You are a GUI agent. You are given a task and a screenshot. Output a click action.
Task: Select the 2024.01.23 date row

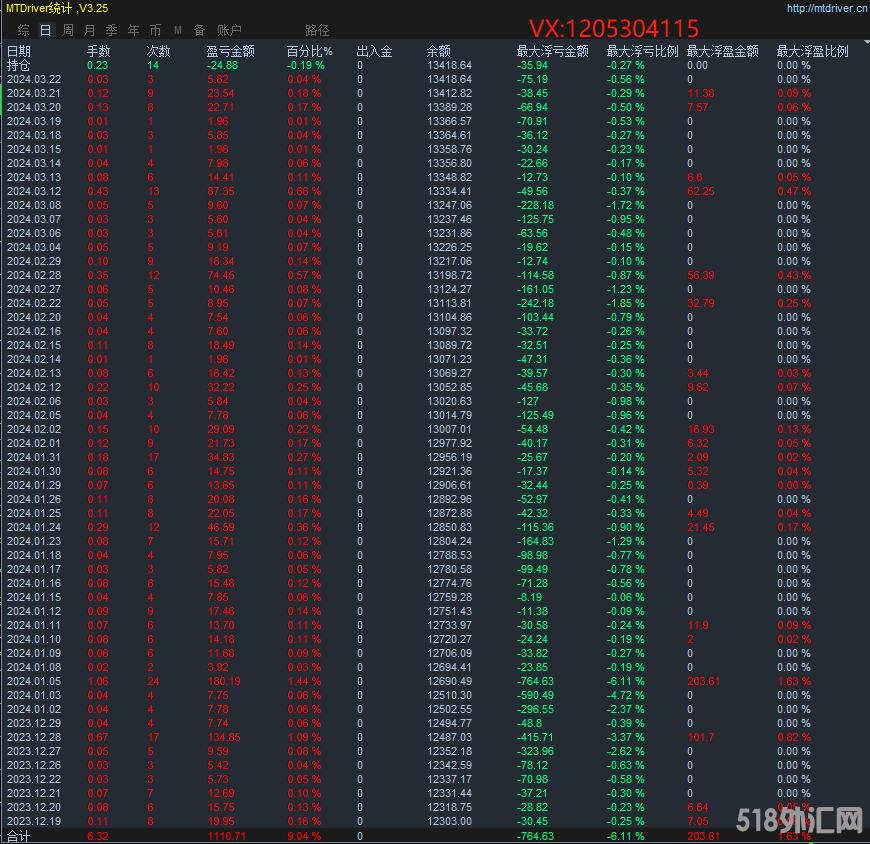34,541
